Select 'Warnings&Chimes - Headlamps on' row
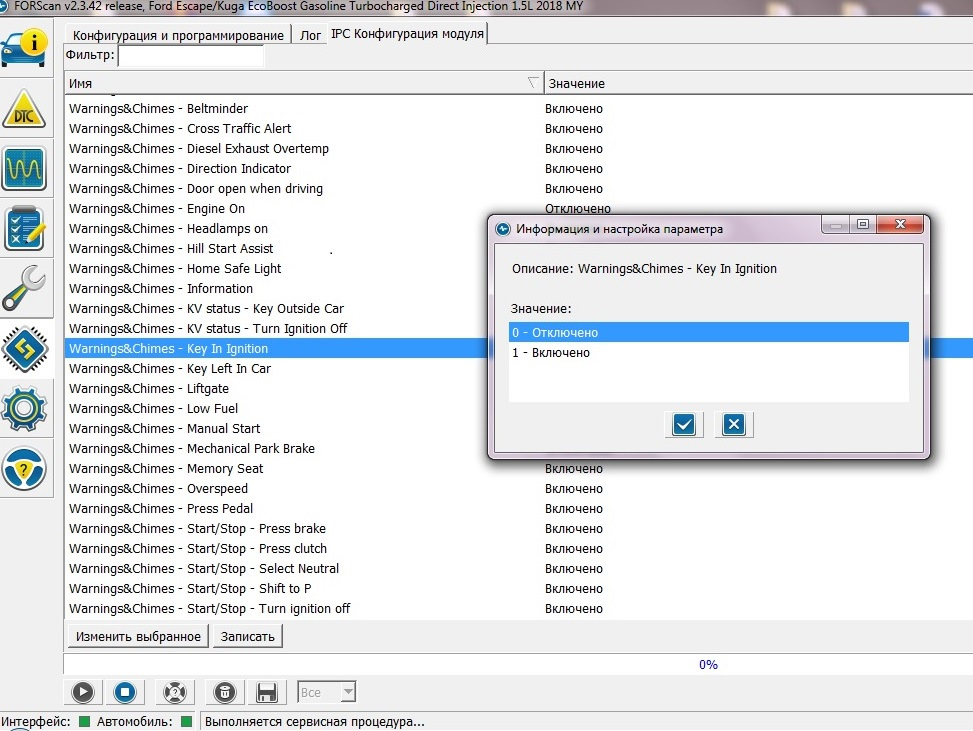 coord(276,228)
